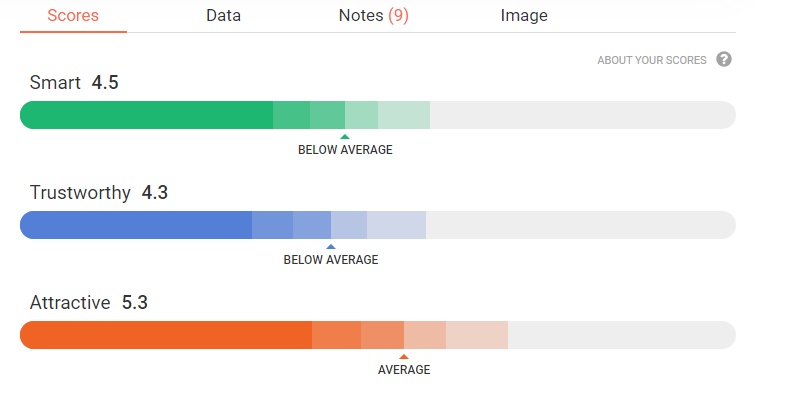Open the Notes (9) tab
The image size is (789, 409).
[x=373, y=16]
